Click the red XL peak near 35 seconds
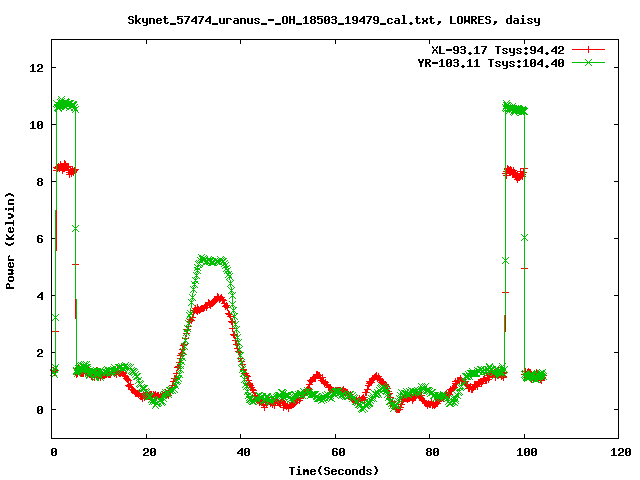 (220, 298)
